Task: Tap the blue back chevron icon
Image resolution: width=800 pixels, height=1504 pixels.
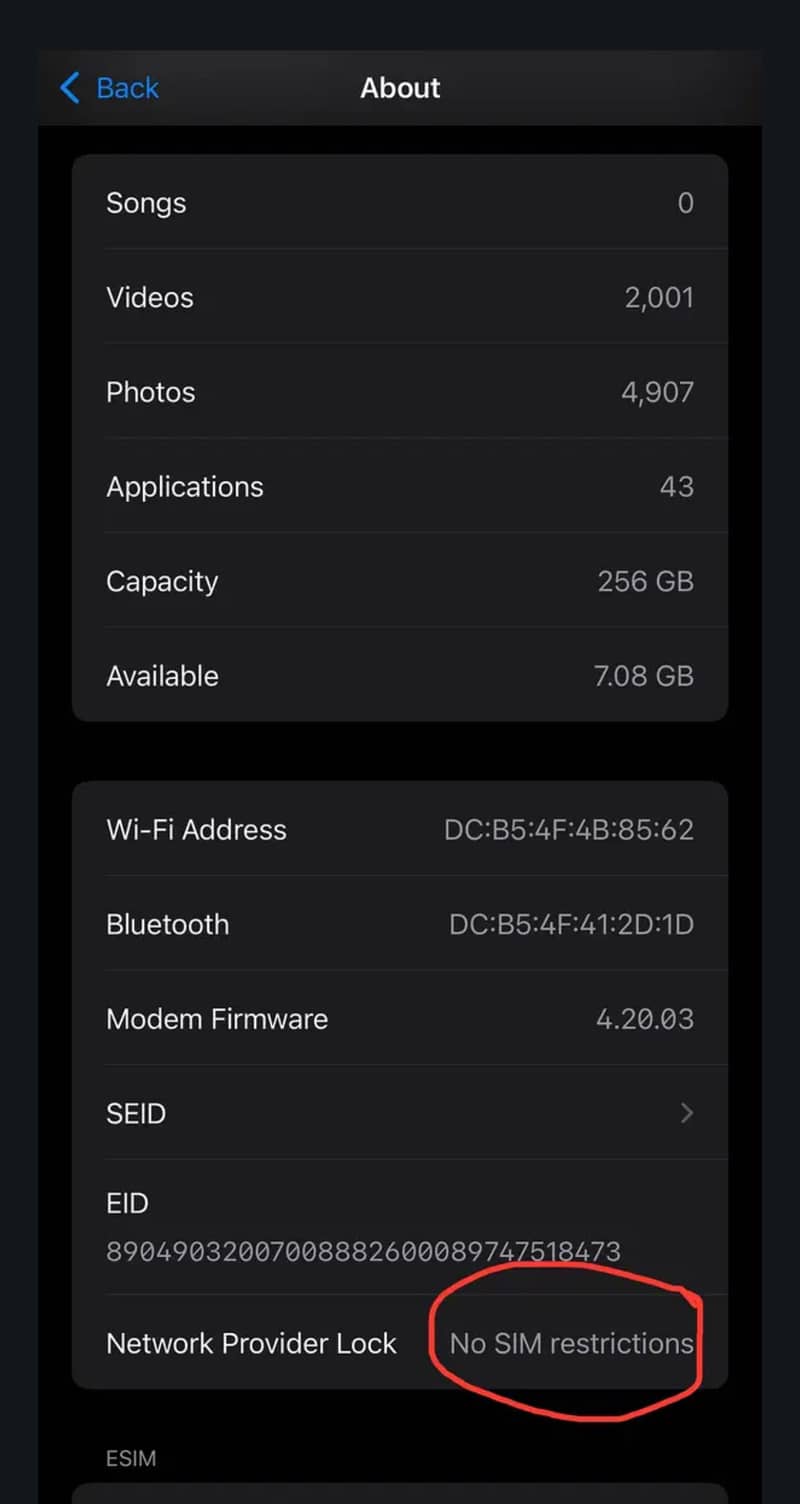Action: point(70,88)
